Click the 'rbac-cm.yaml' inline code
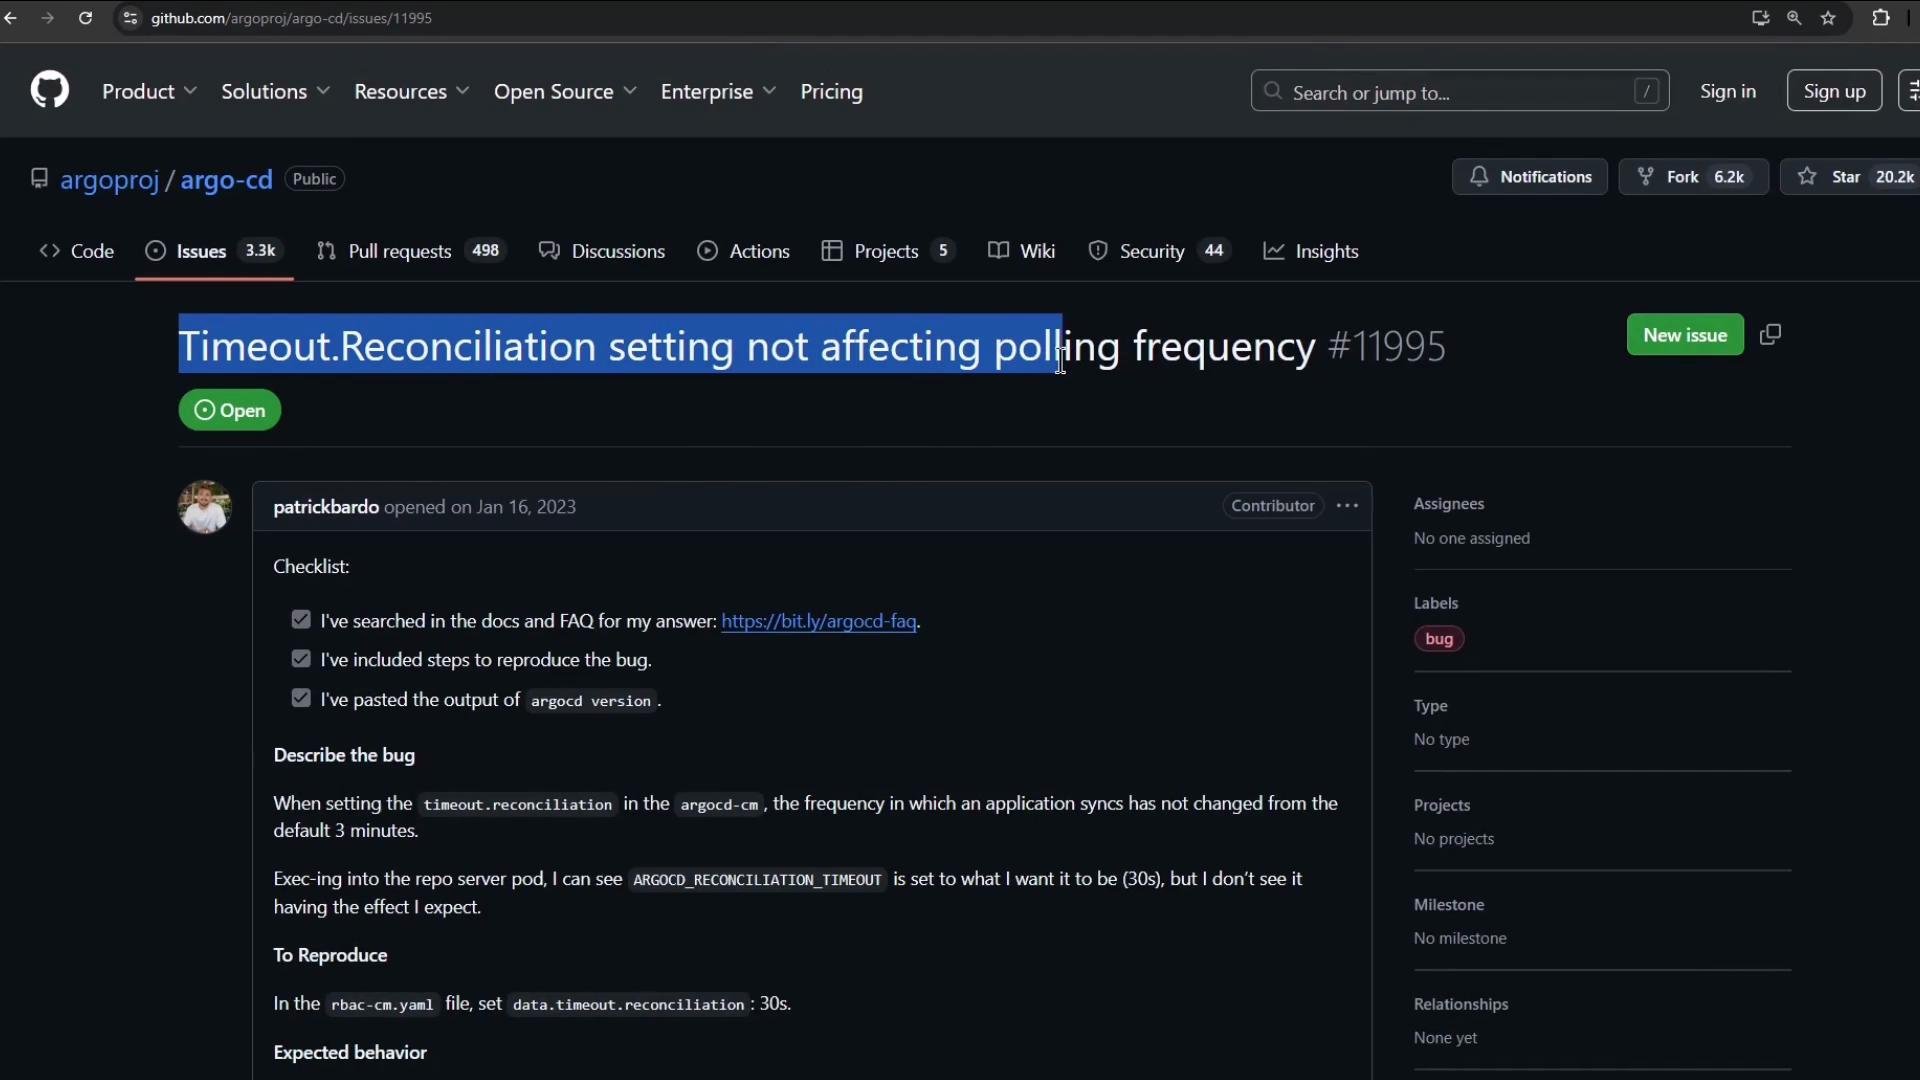 click(382, 1005)
